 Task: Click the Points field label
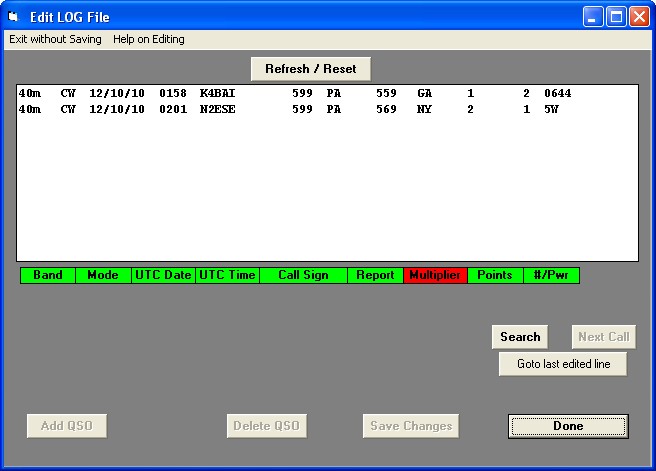(495, 275)
